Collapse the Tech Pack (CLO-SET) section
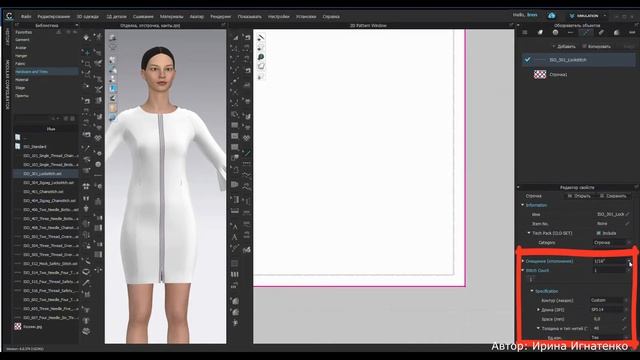 coord(529,233)
